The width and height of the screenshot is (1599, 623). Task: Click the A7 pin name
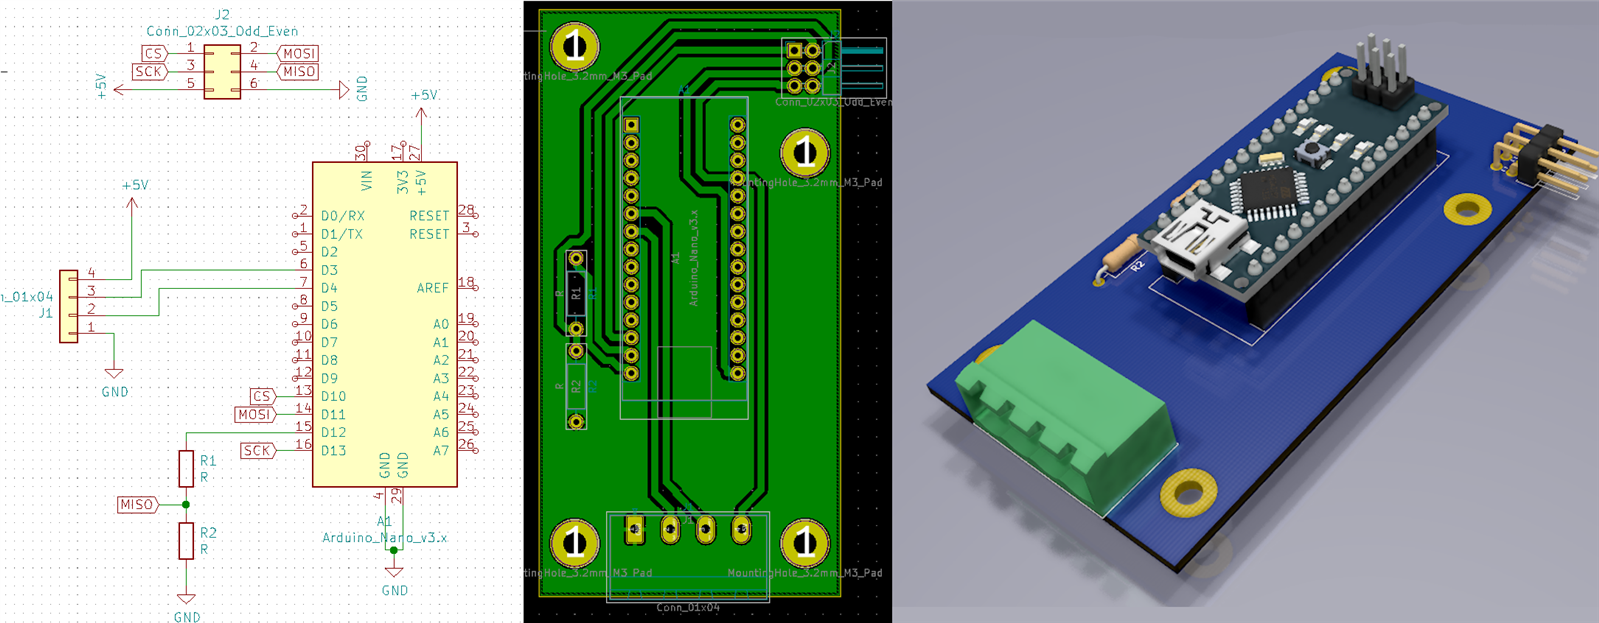coord(441,450)
